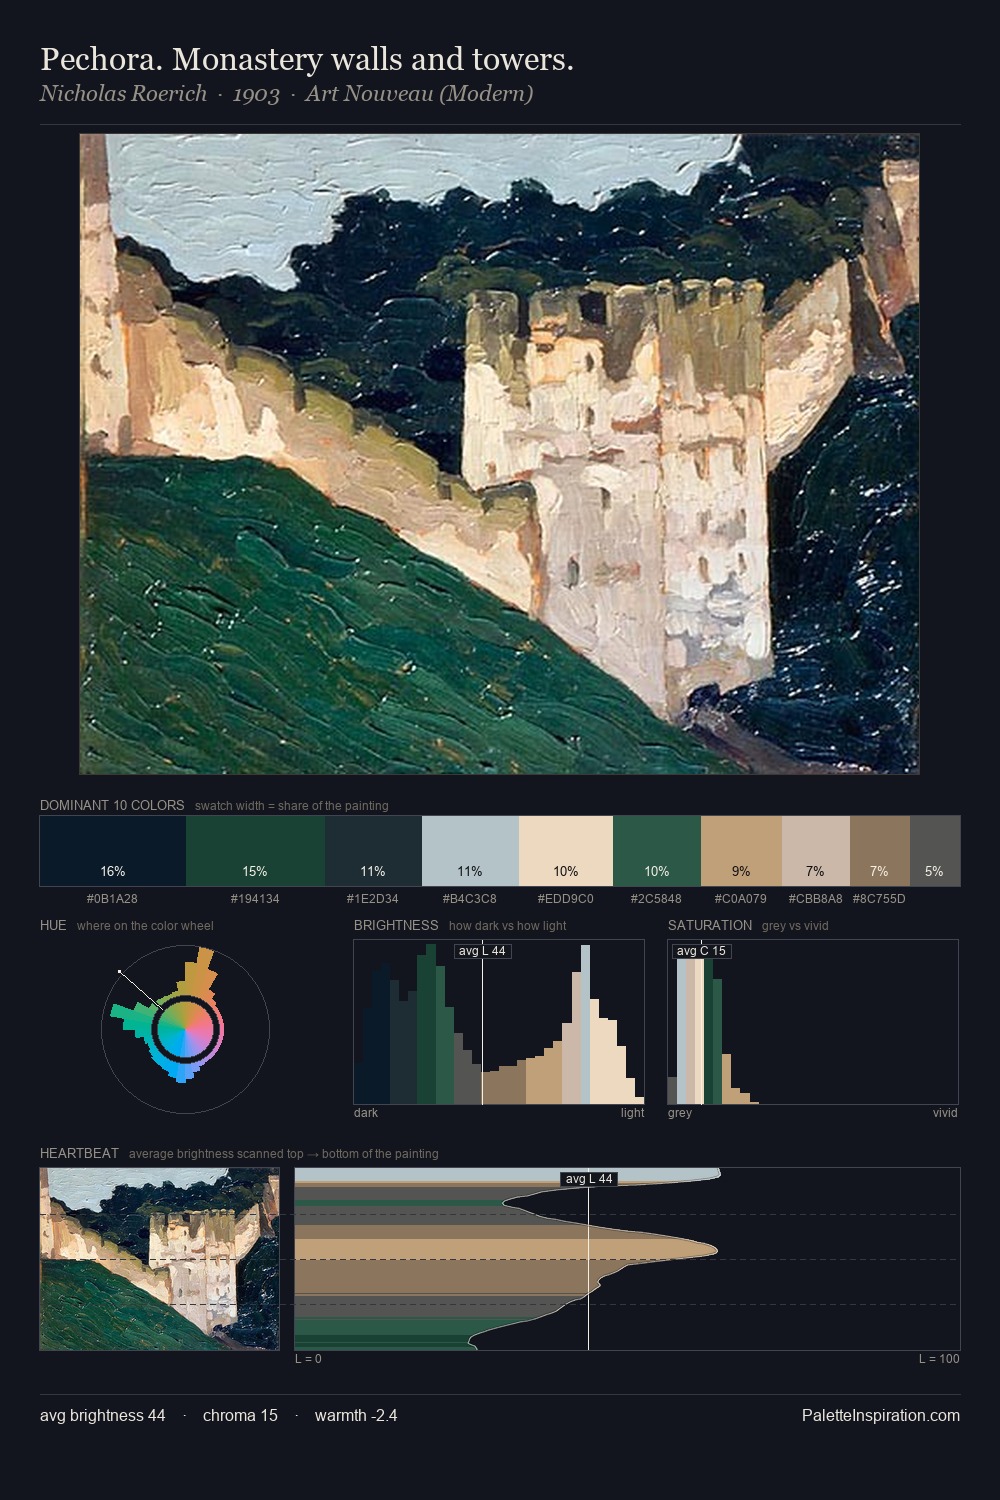Click the hex code #8C755D text
1000x1500 pixels.
[x=880, y=899]
